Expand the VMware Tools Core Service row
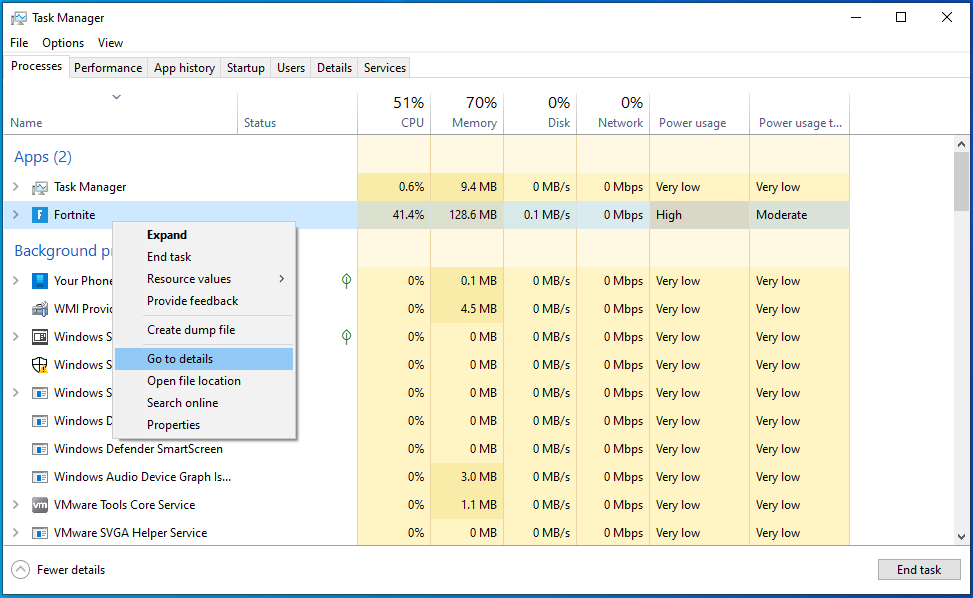 click(x=16, y=504)
